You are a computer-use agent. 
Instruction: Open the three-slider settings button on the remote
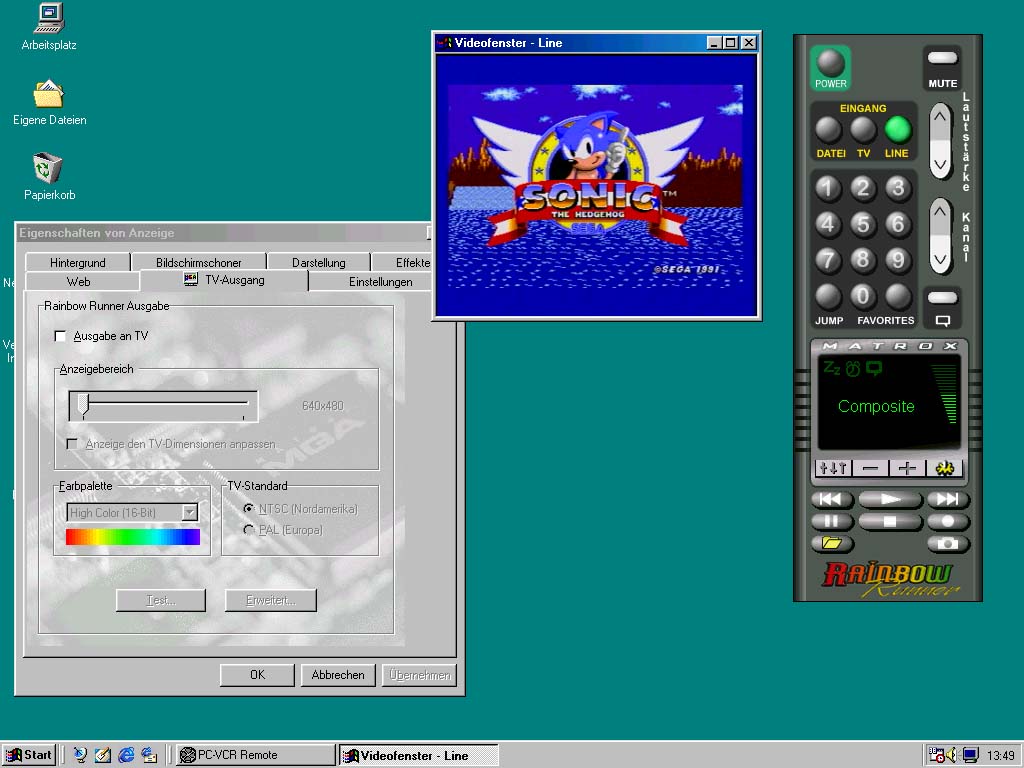tap(833, 468)
